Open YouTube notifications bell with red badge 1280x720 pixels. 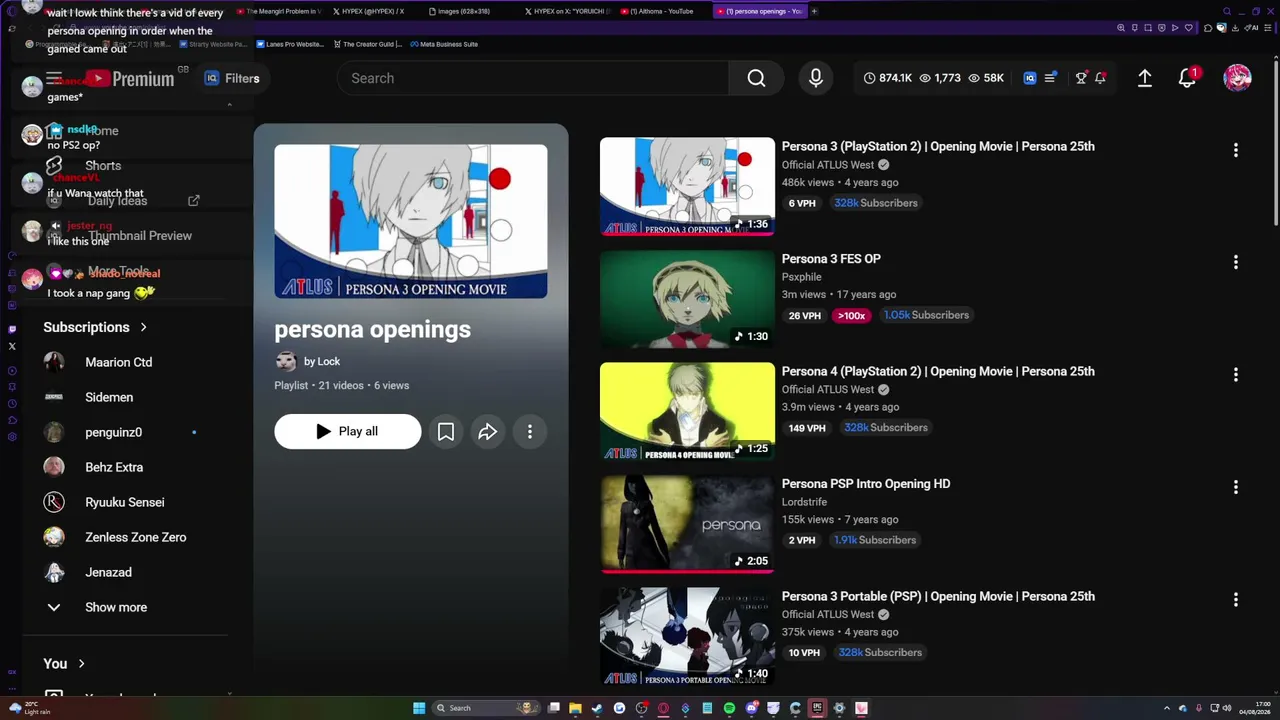click(1188, 78)
